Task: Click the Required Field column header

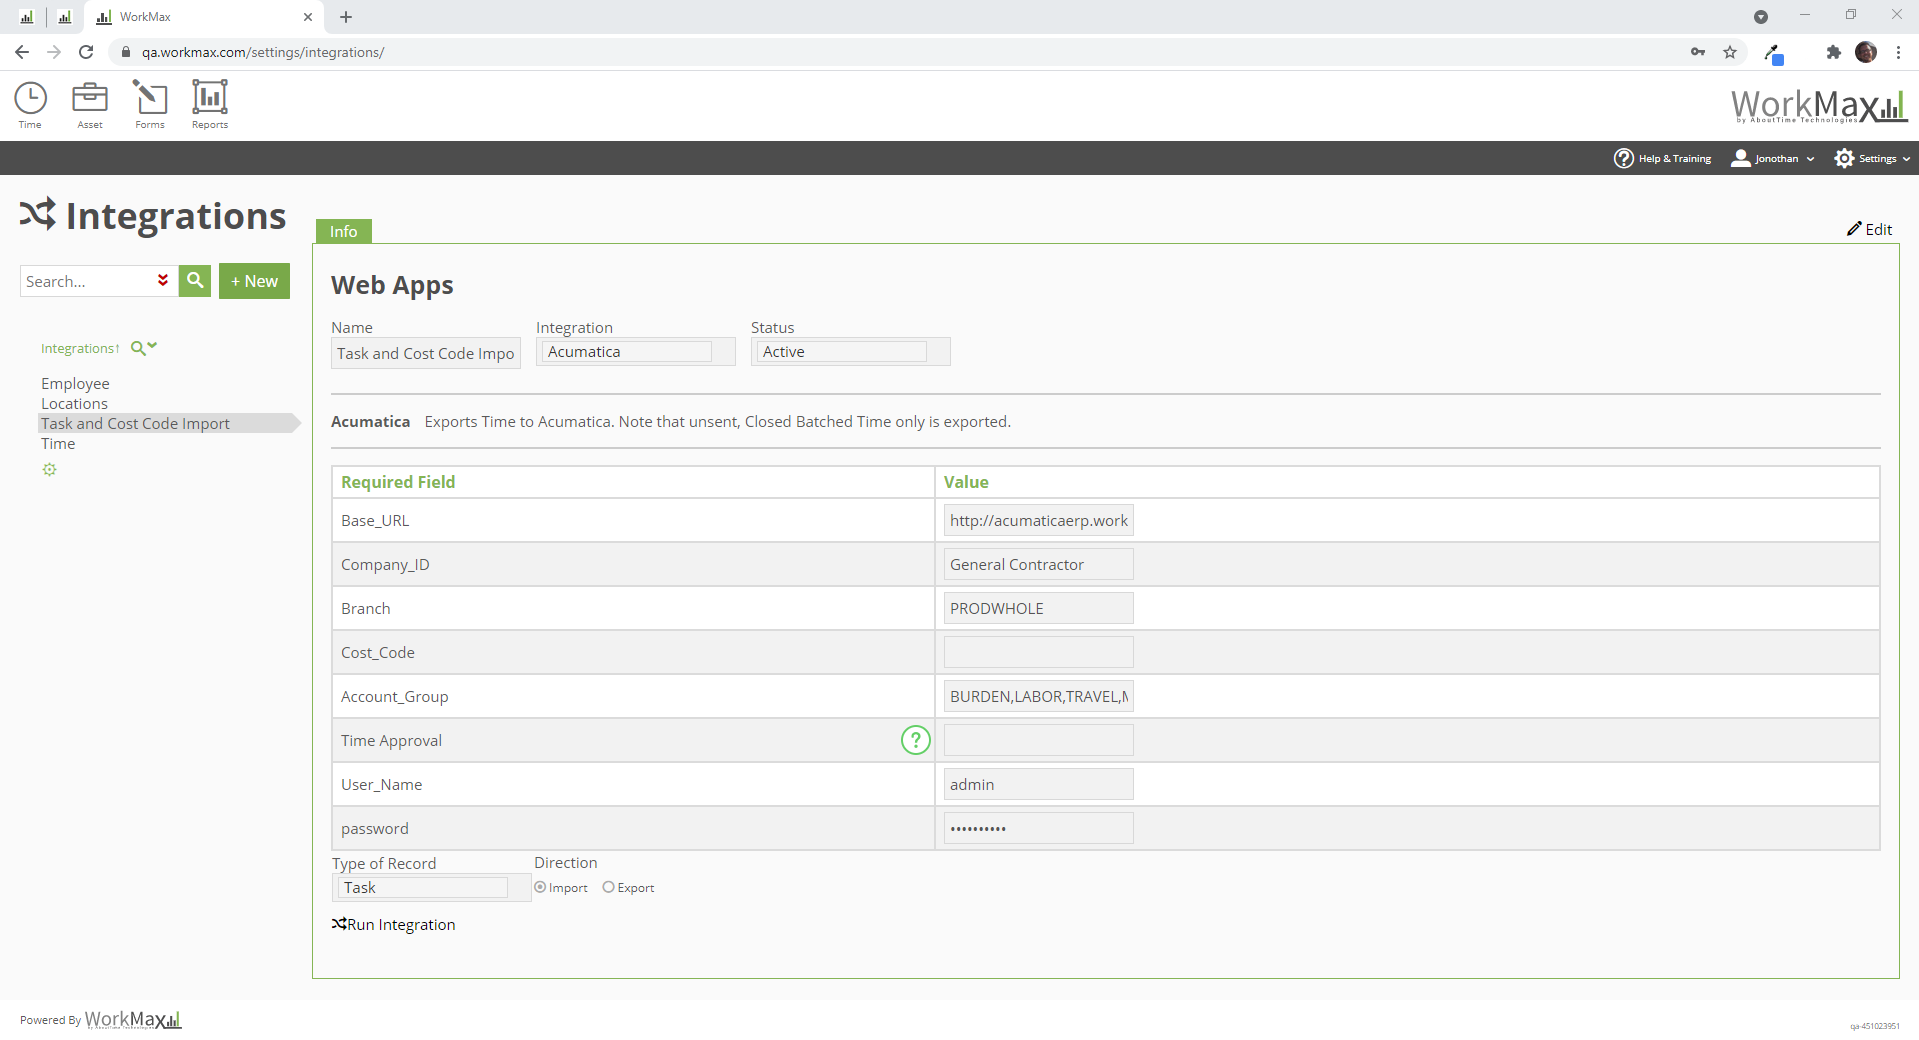Action: pyautogui.click(x=398, y=482)
